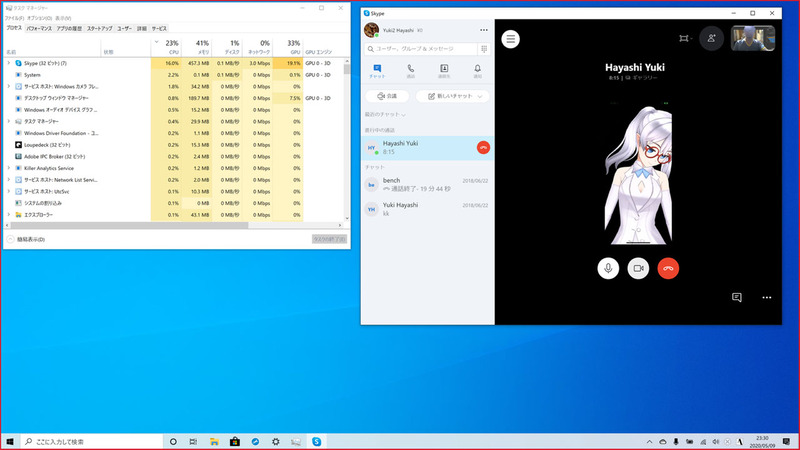Expand the Task Manager process row

tap(8, 121)
